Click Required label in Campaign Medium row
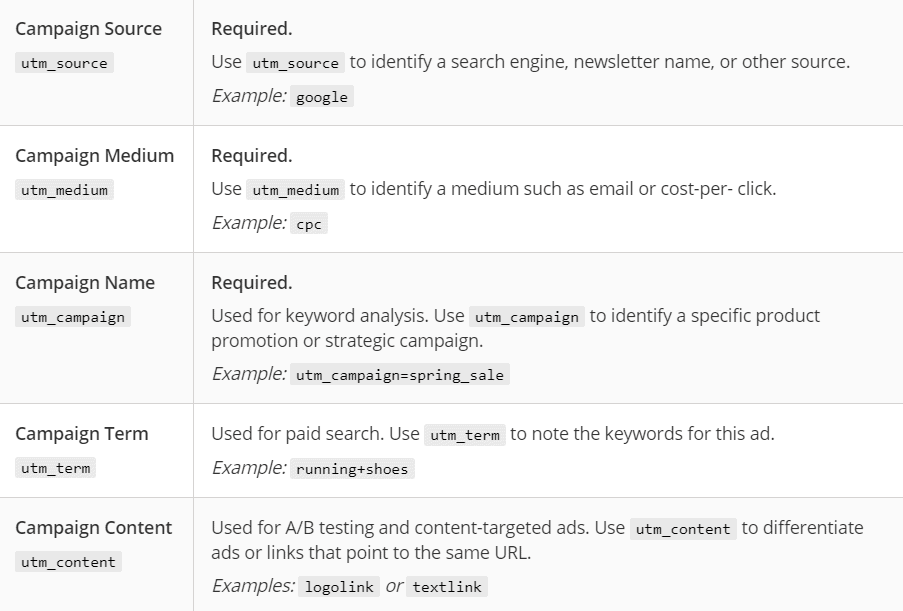903x611 pixels. point(252,155)
